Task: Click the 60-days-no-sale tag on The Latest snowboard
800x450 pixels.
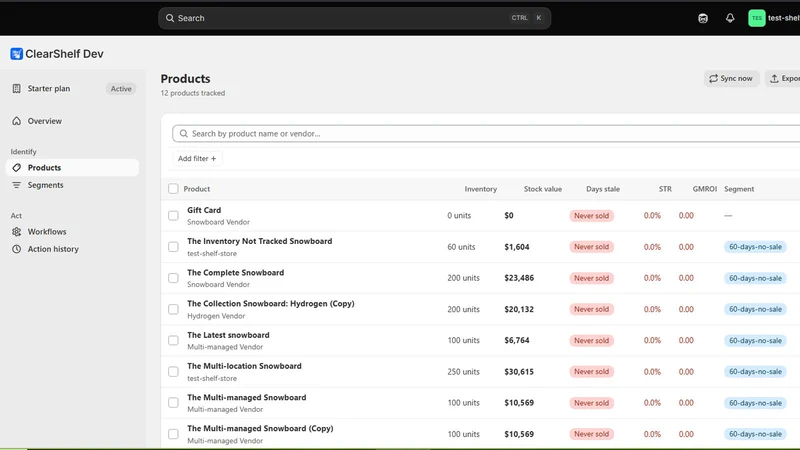Action: [755, 340]
